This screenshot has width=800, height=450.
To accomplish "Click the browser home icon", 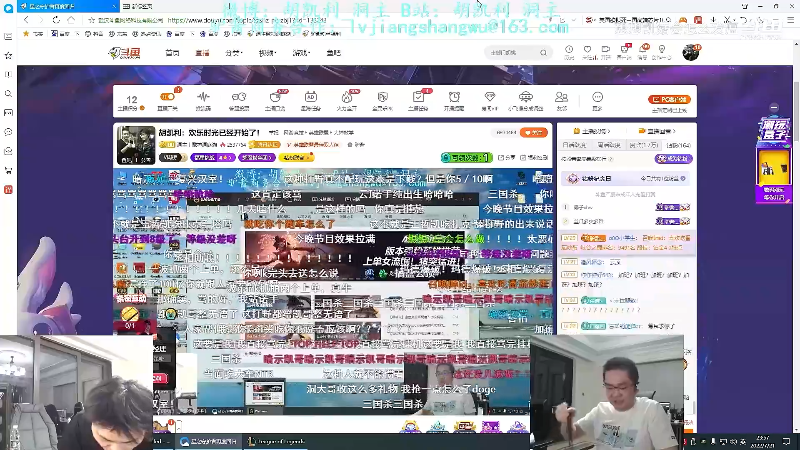I will (x=71, y=20).
